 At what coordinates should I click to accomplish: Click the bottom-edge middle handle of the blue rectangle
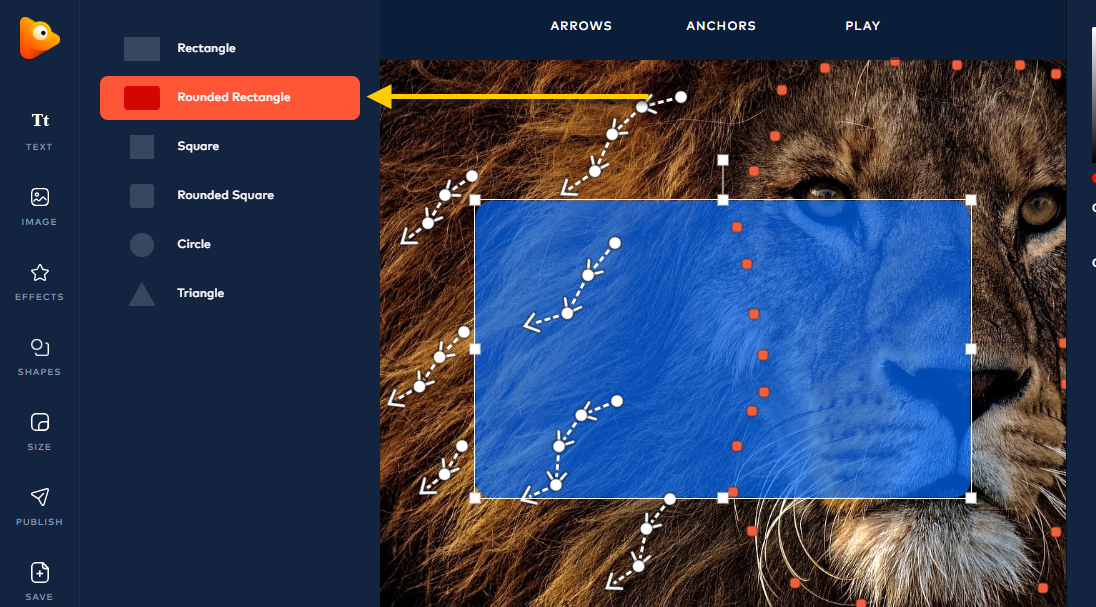723,498
